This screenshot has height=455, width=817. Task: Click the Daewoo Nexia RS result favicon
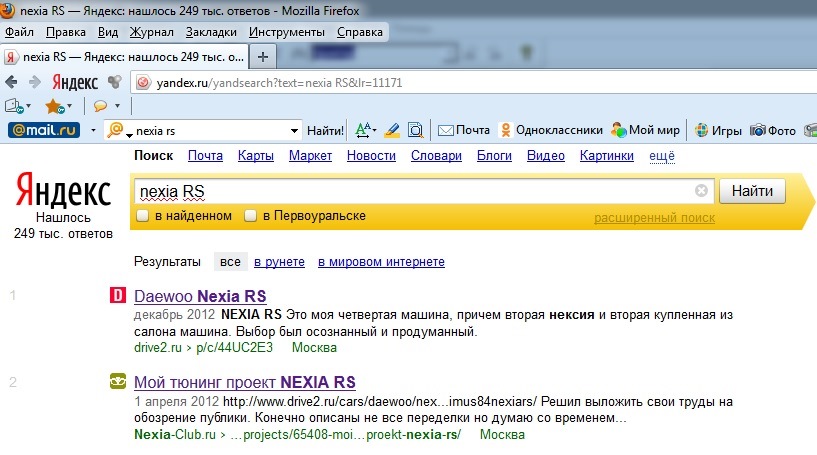[118, 296]
